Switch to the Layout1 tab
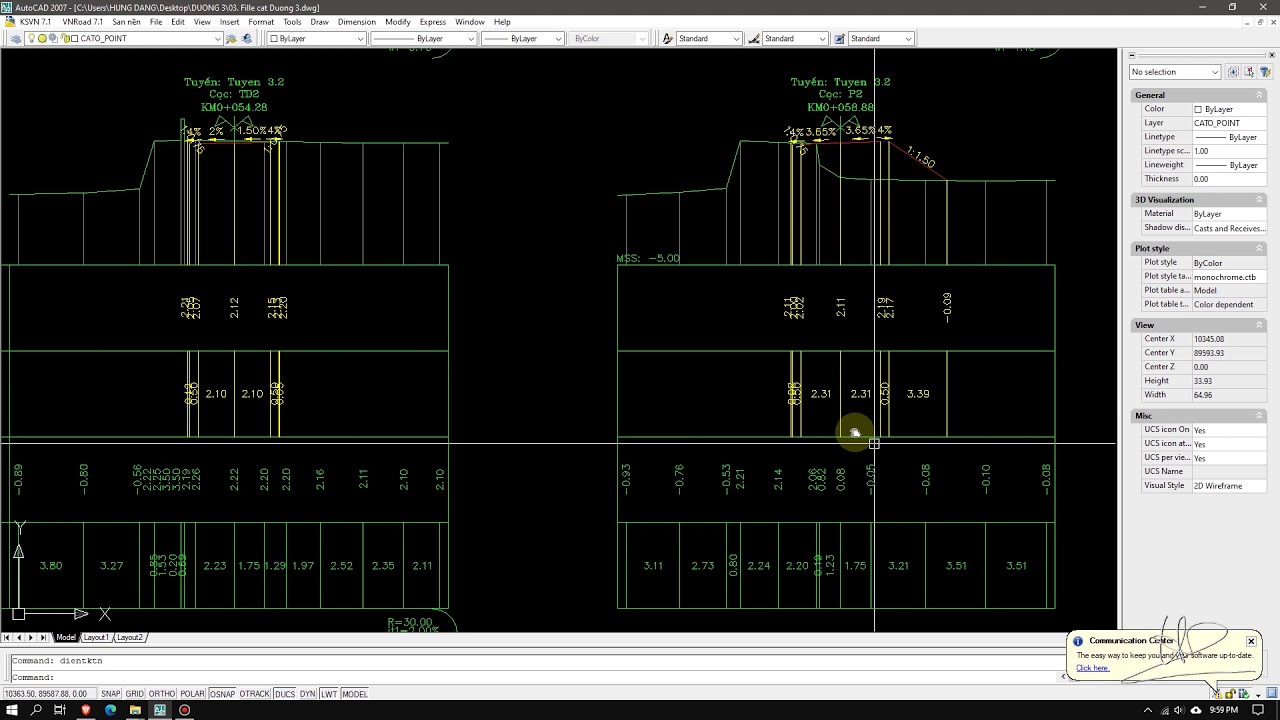 click(96, 637)
